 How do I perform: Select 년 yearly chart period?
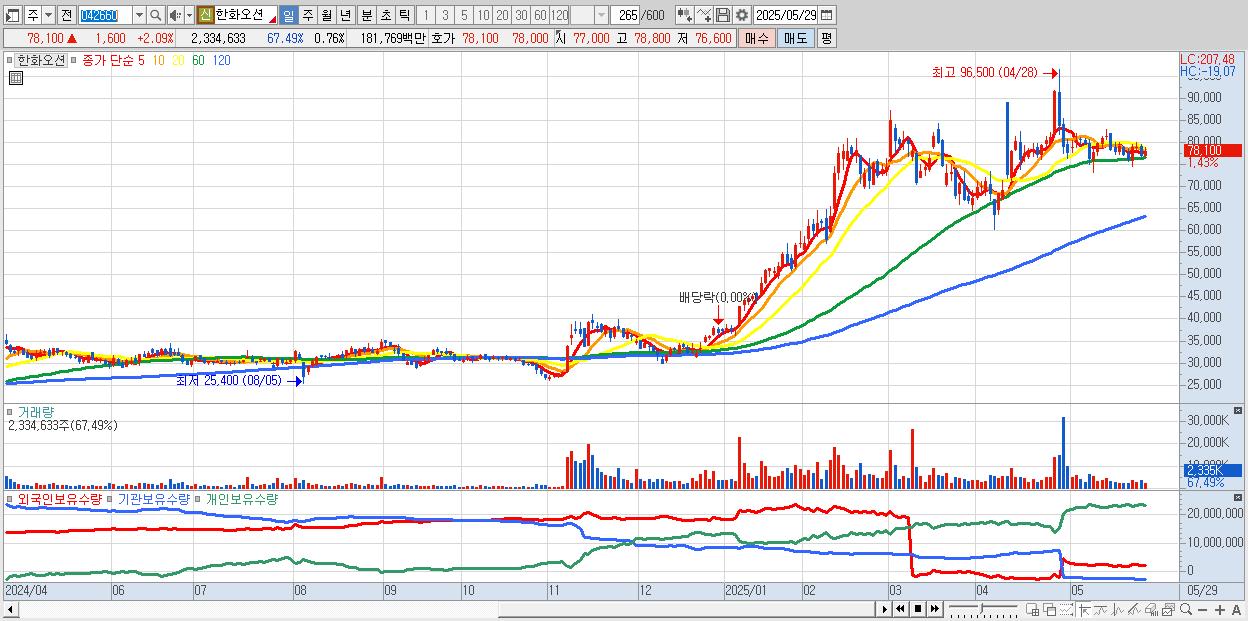(x=345, y=15)
